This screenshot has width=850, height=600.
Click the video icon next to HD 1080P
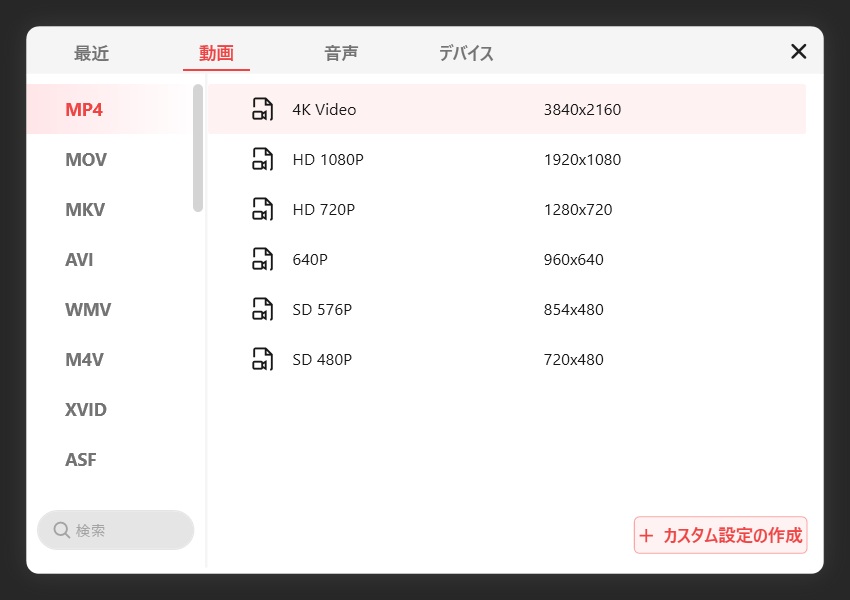[262, 159]
